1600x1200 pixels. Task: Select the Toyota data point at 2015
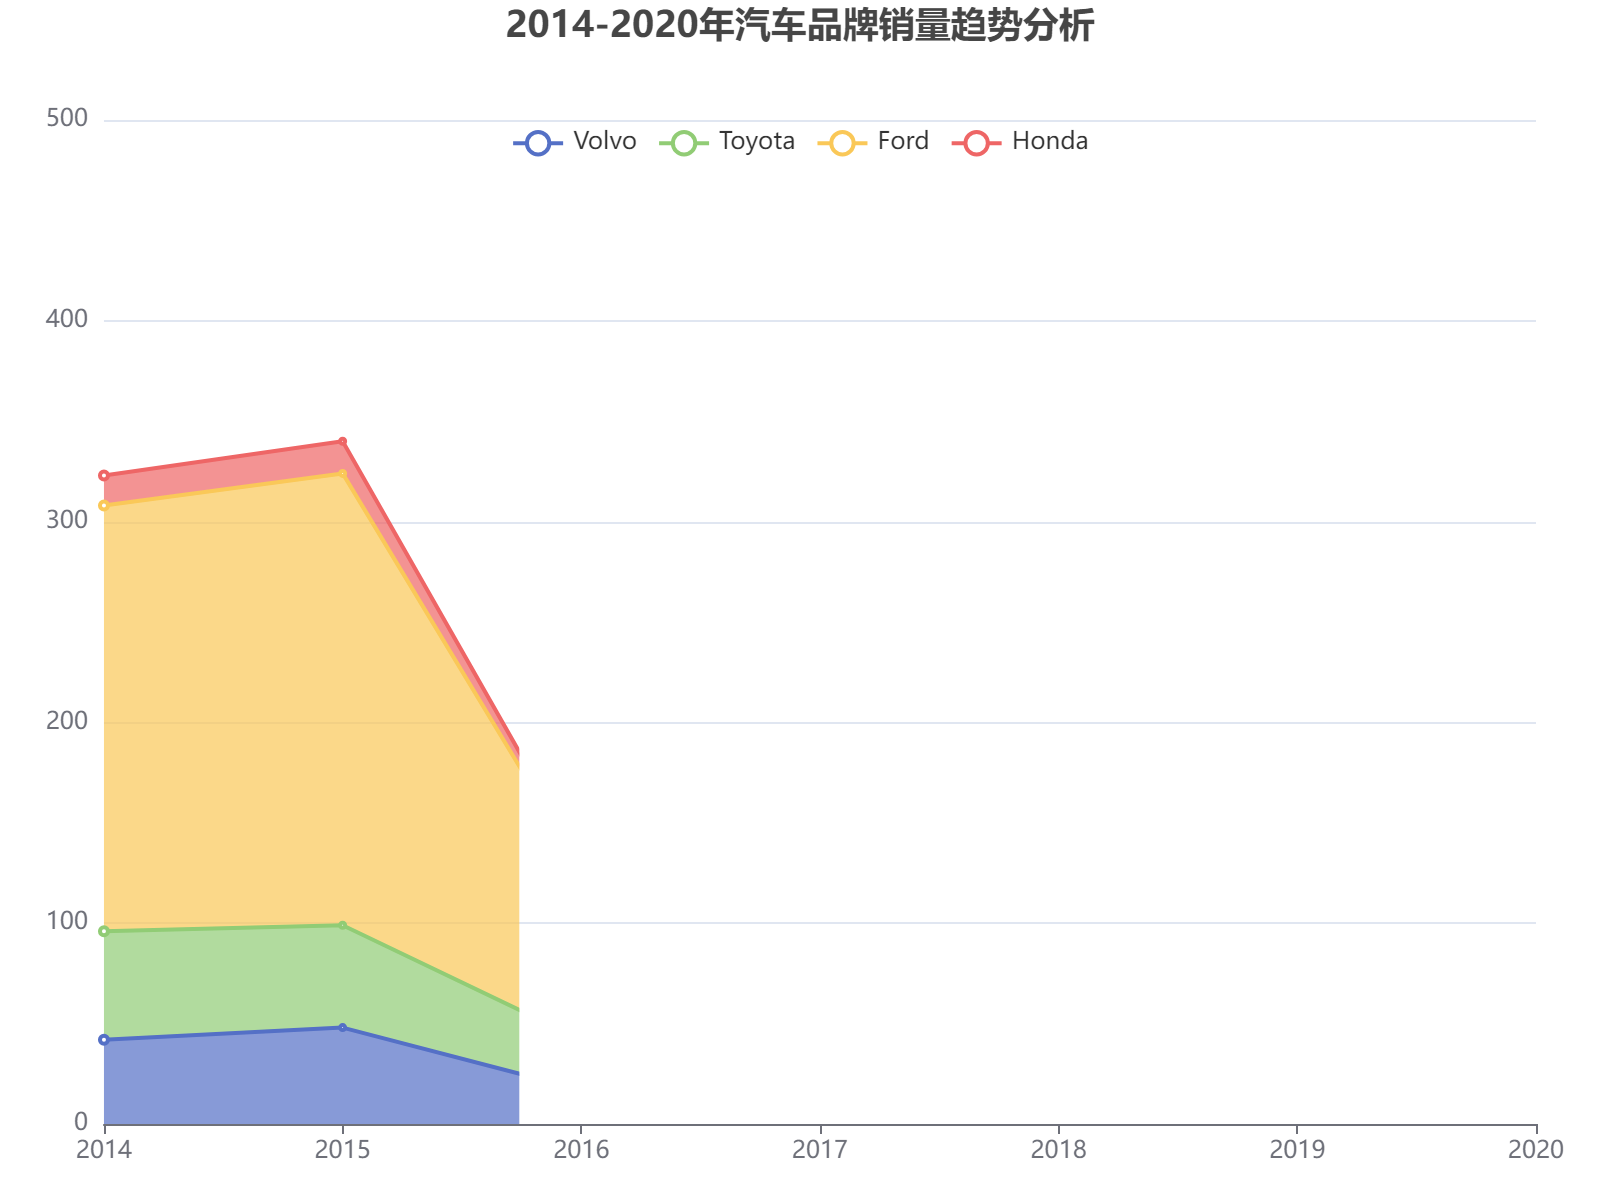point(343,925)
